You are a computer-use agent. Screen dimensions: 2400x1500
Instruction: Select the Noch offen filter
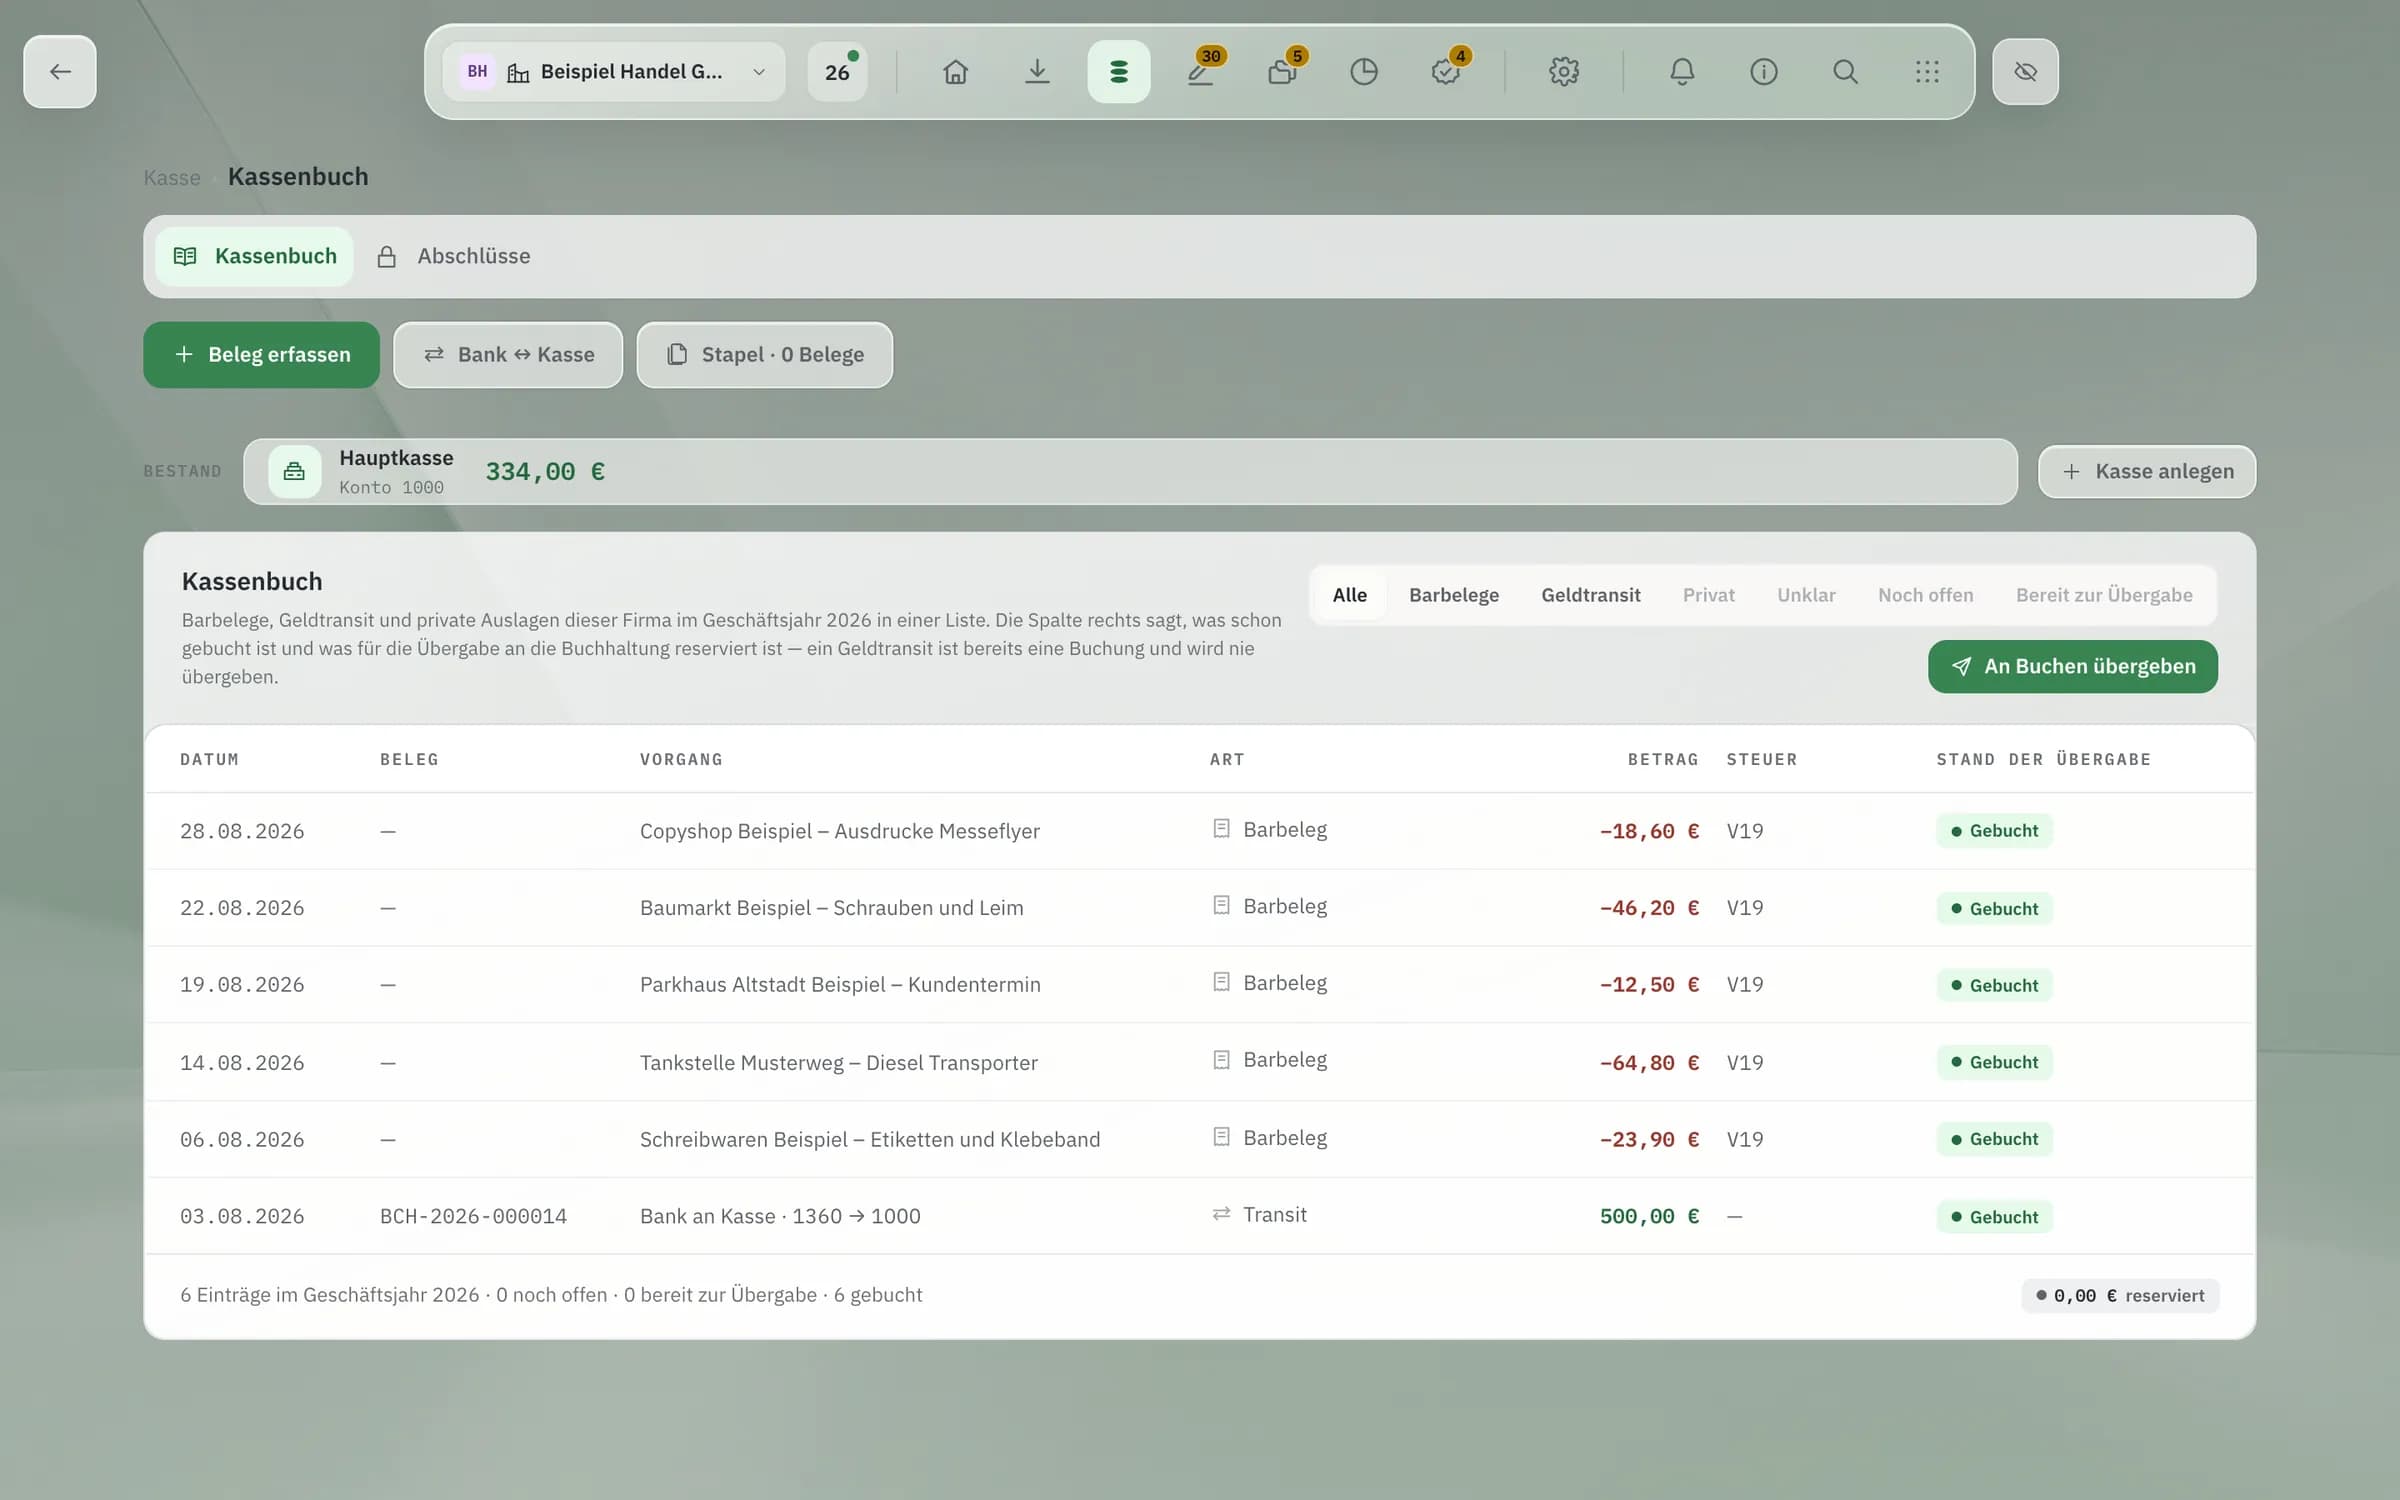(x=1926, y=595)
